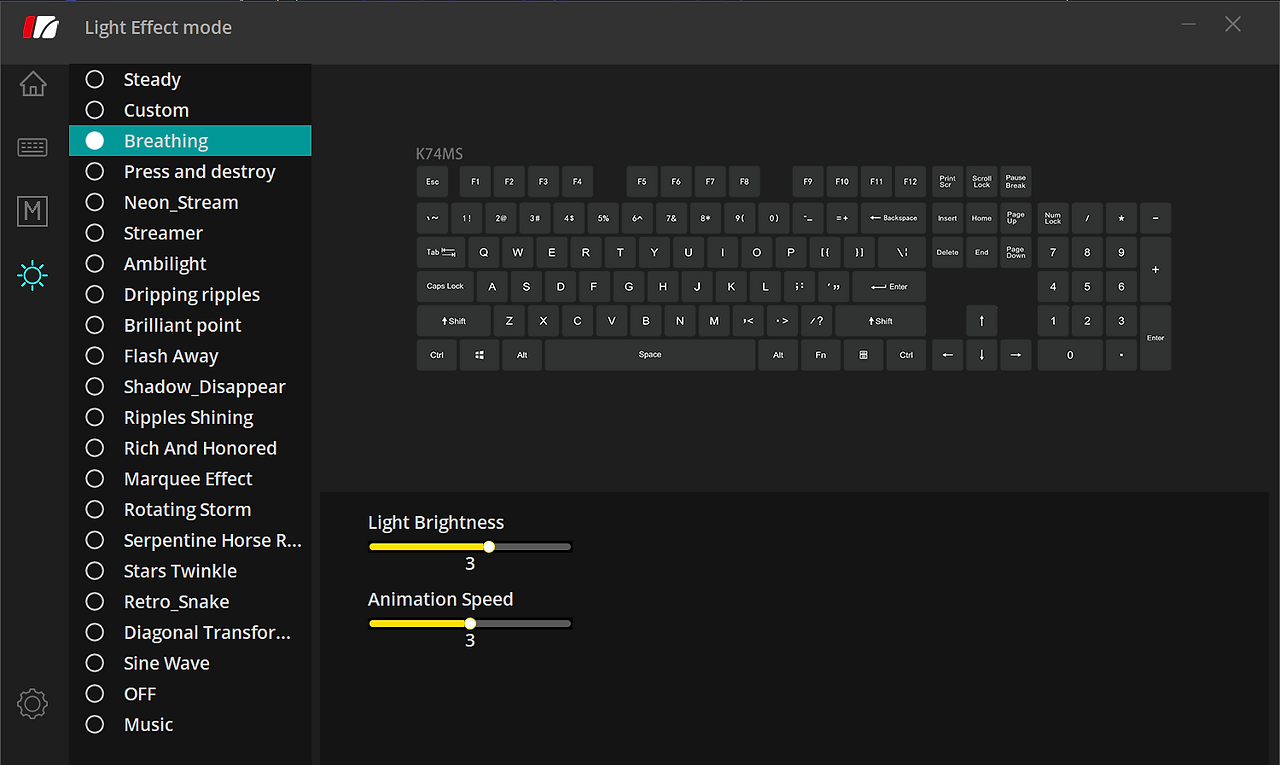Select the Diagonal Transfor... effect
Screen dimensions: 1280x765
pos(190,633)
